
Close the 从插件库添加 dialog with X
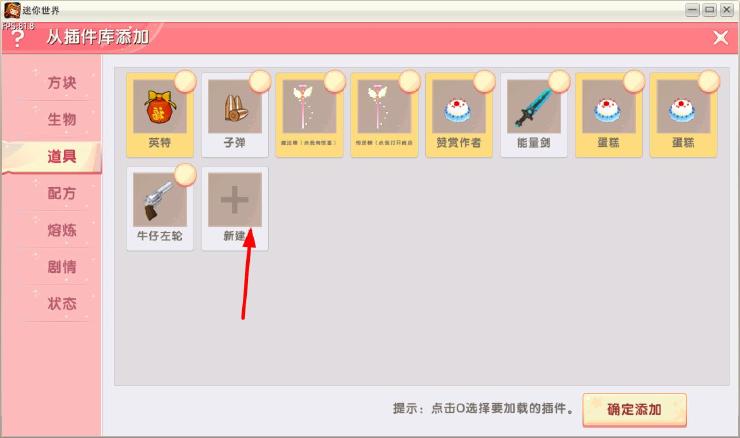[x=721, y=38]
